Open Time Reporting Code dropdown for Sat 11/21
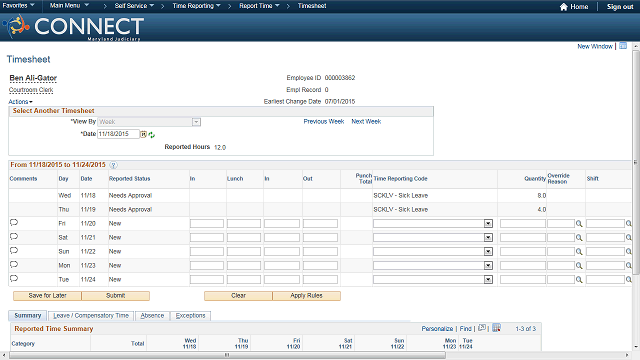640x360 pixels. coord(488,238)
